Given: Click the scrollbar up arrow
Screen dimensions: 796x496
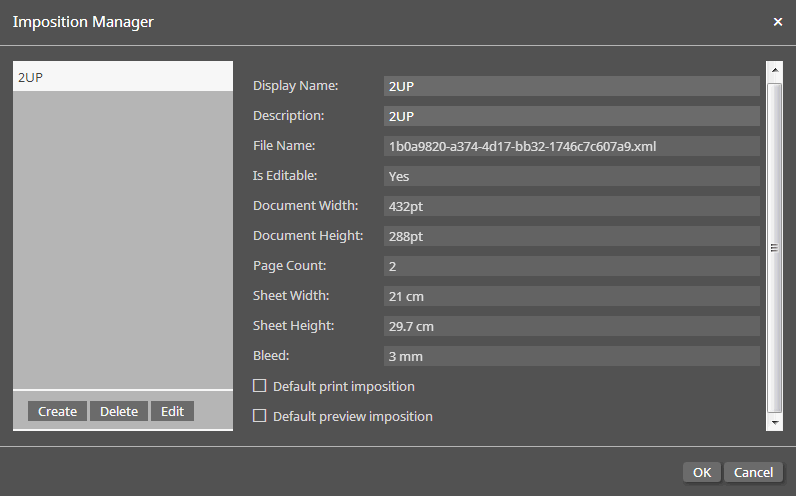Looking at the screenshot, I should [x=774, y=71].
